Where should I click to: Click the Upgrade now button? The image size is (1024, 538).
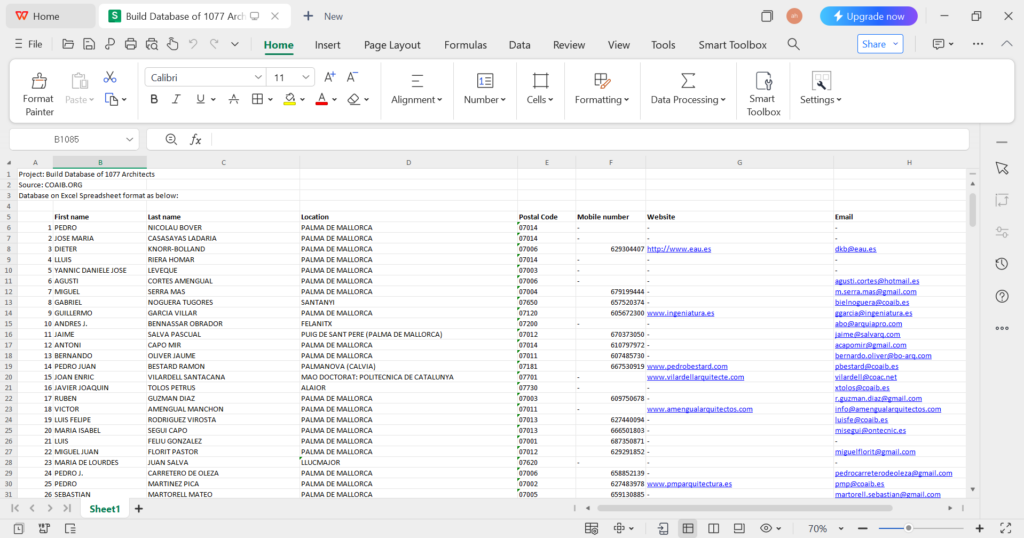pyautogui.click(x=869, y=16)
